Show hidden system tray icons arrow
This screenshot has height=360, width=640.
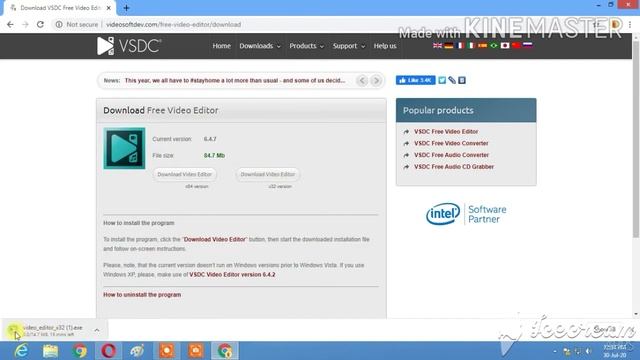pyautogui.click(x=555, y=351)
